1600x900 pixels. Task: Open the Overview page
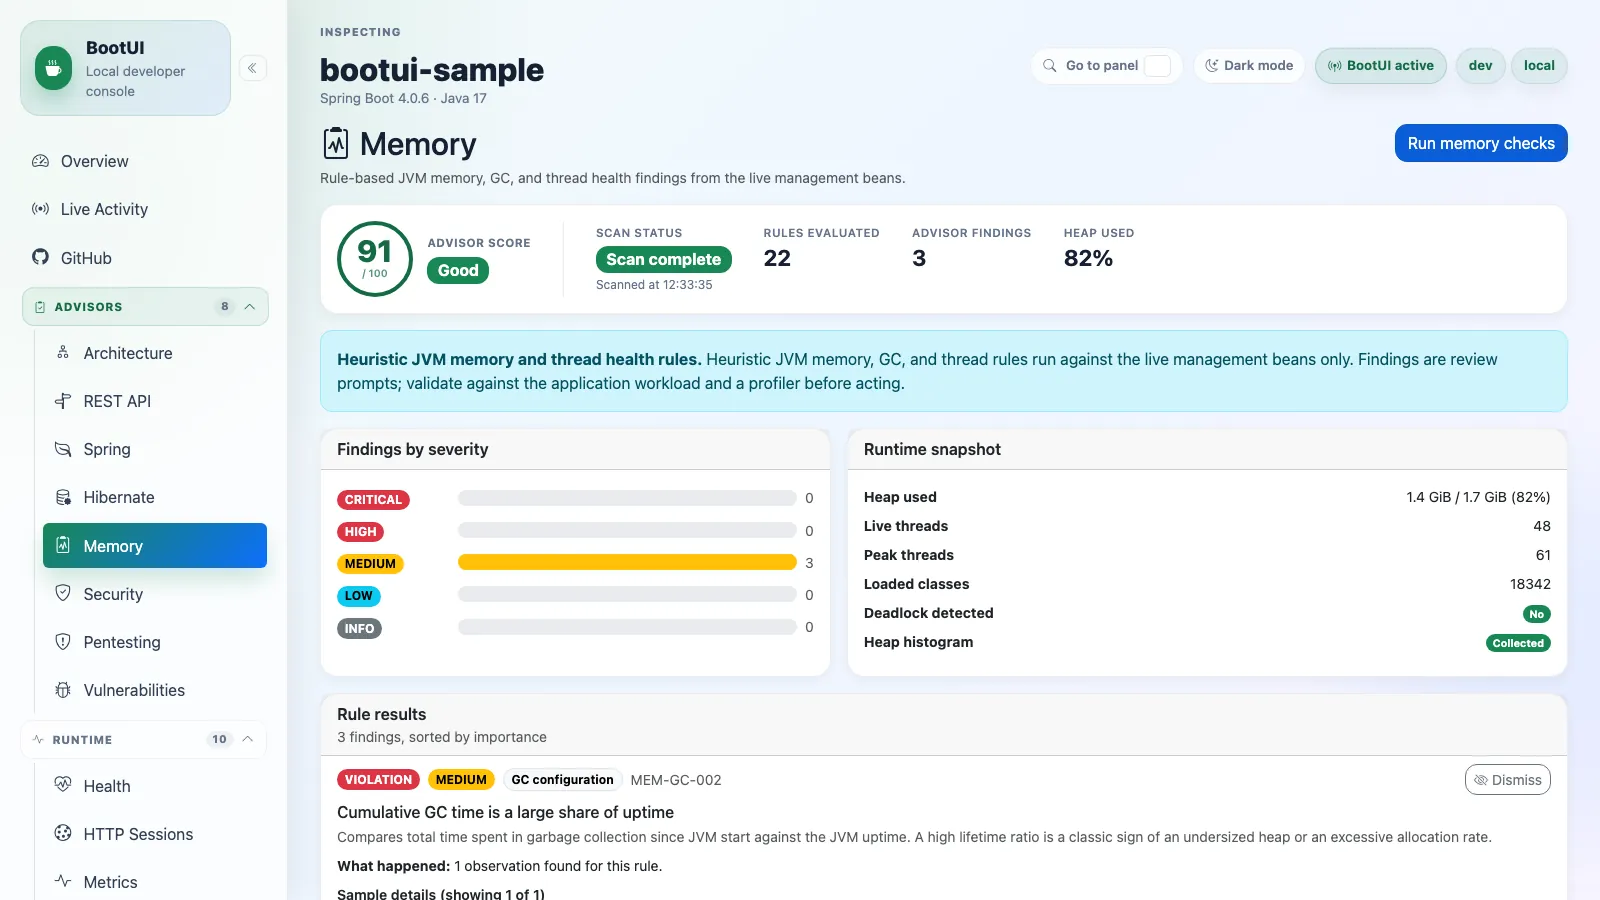[145, 161]
